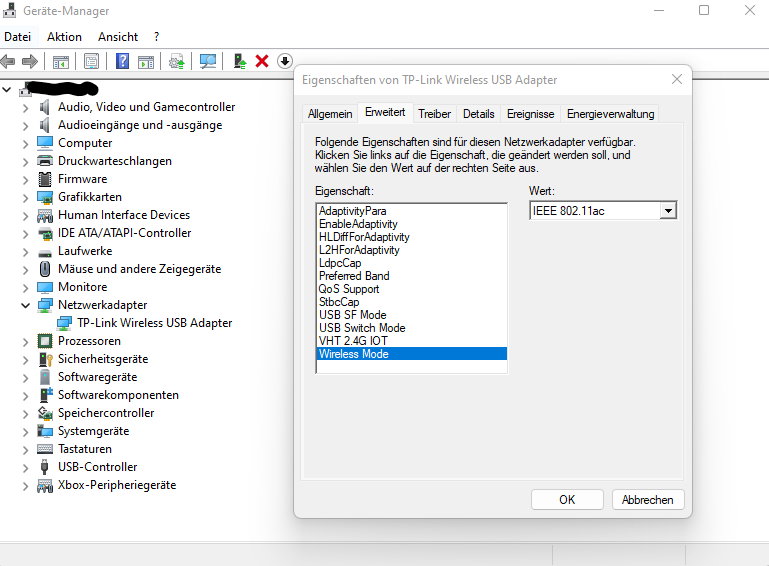The height and width of the screenshot is (566, 769).
Task: Toggle the action pane toolbar icon
Action: (146, 61)
